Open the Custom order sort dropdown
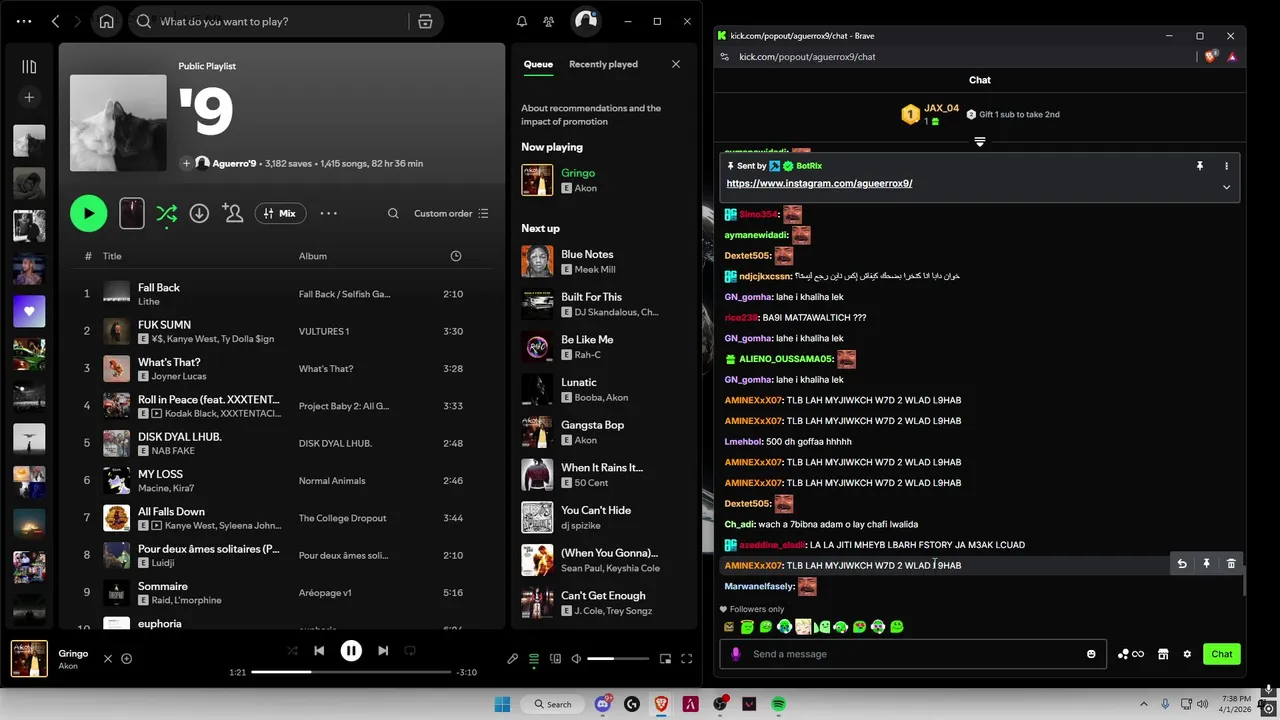The width and height of the screenshot is (1280, 720). click(451, 213)
